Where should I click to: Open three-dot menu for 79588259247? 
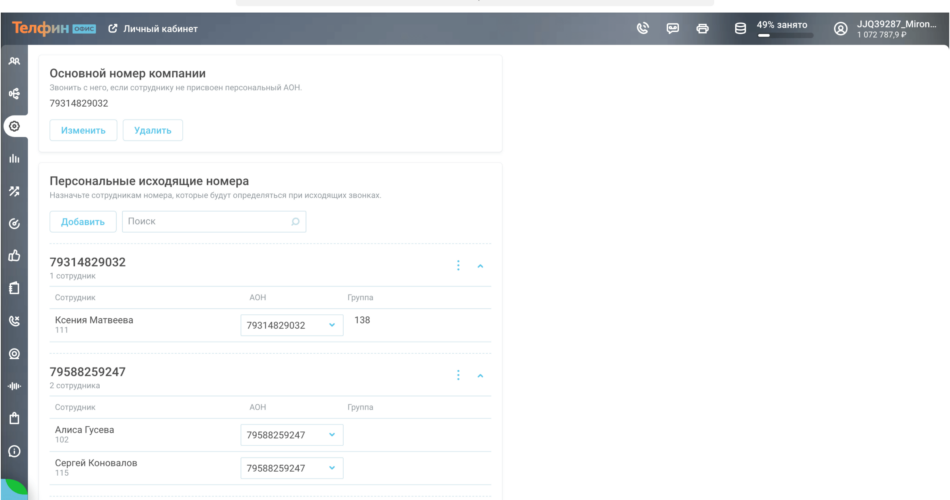(x=458, y=376)
